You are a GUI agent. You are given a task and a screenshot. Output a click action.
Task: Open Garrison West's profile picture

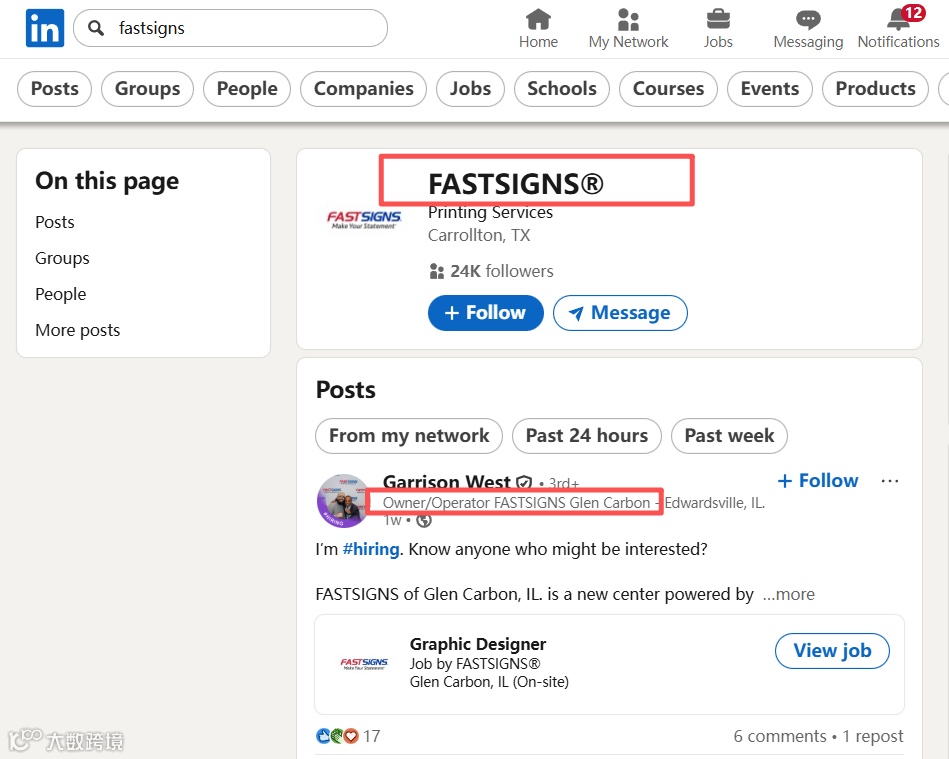[343, 501]
